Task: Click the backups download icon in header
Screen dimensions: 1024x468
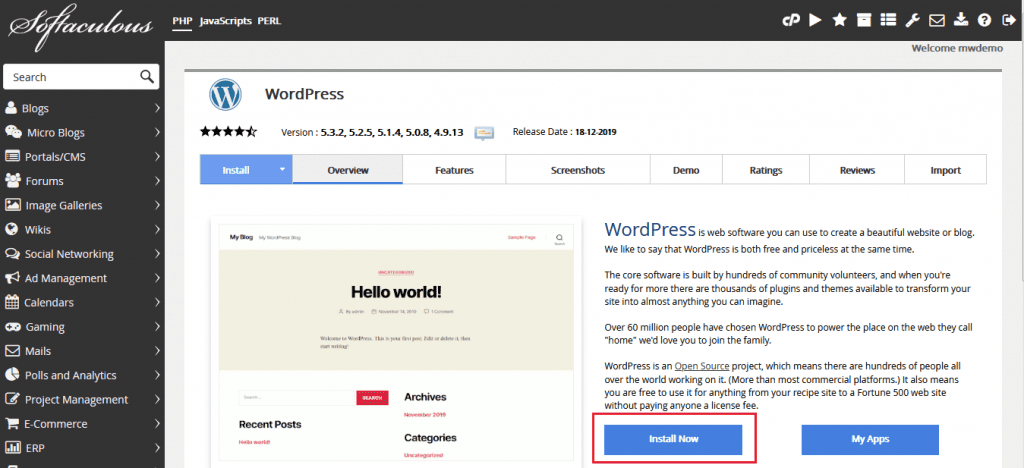Action: (960, 20)
